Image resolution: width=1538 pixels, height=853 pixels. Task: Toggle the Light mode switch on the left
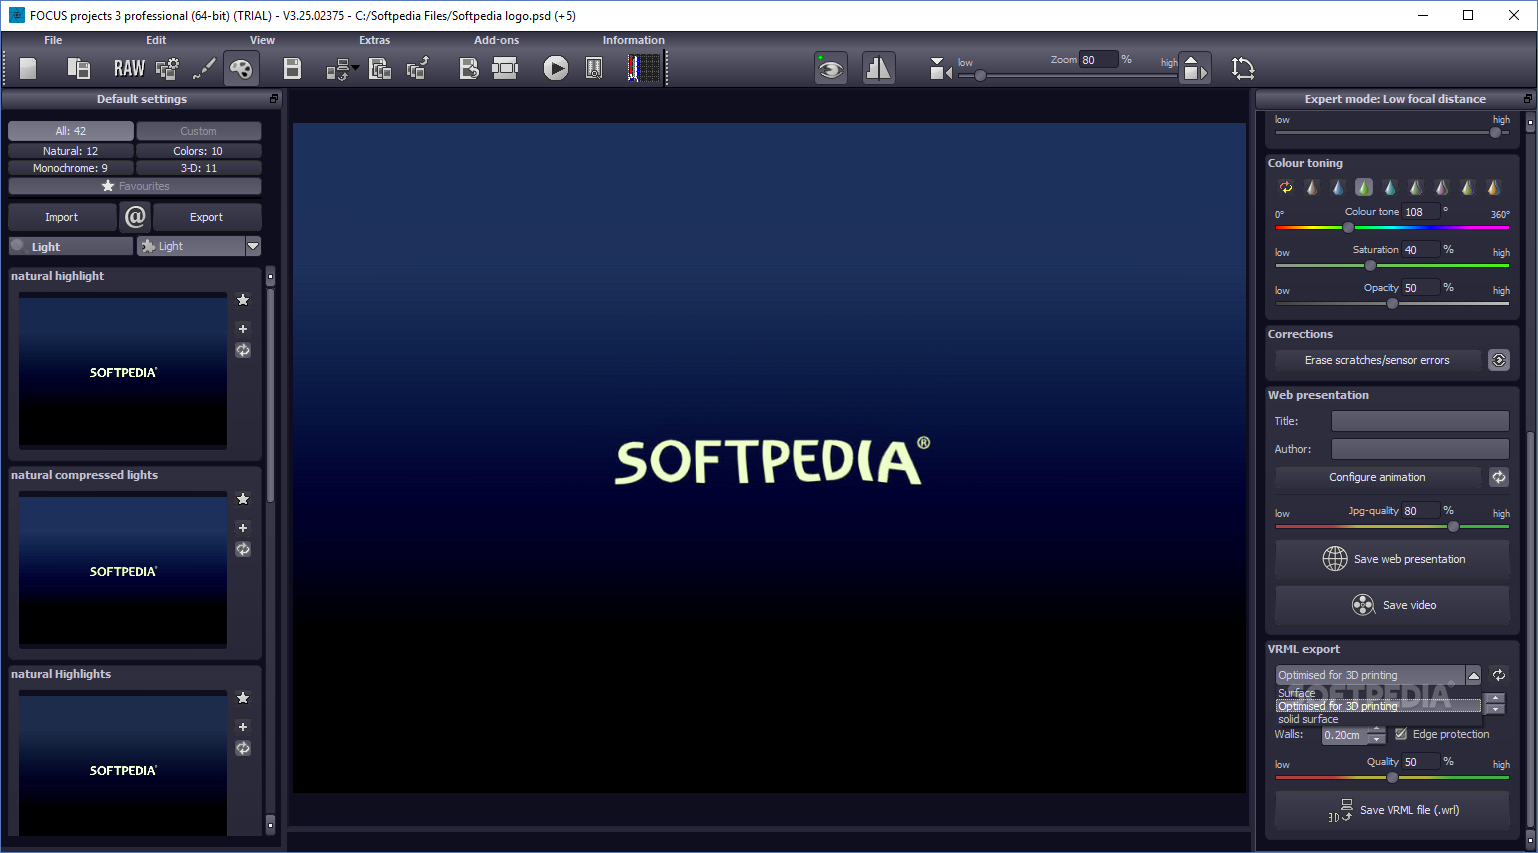tap(70, 246)
